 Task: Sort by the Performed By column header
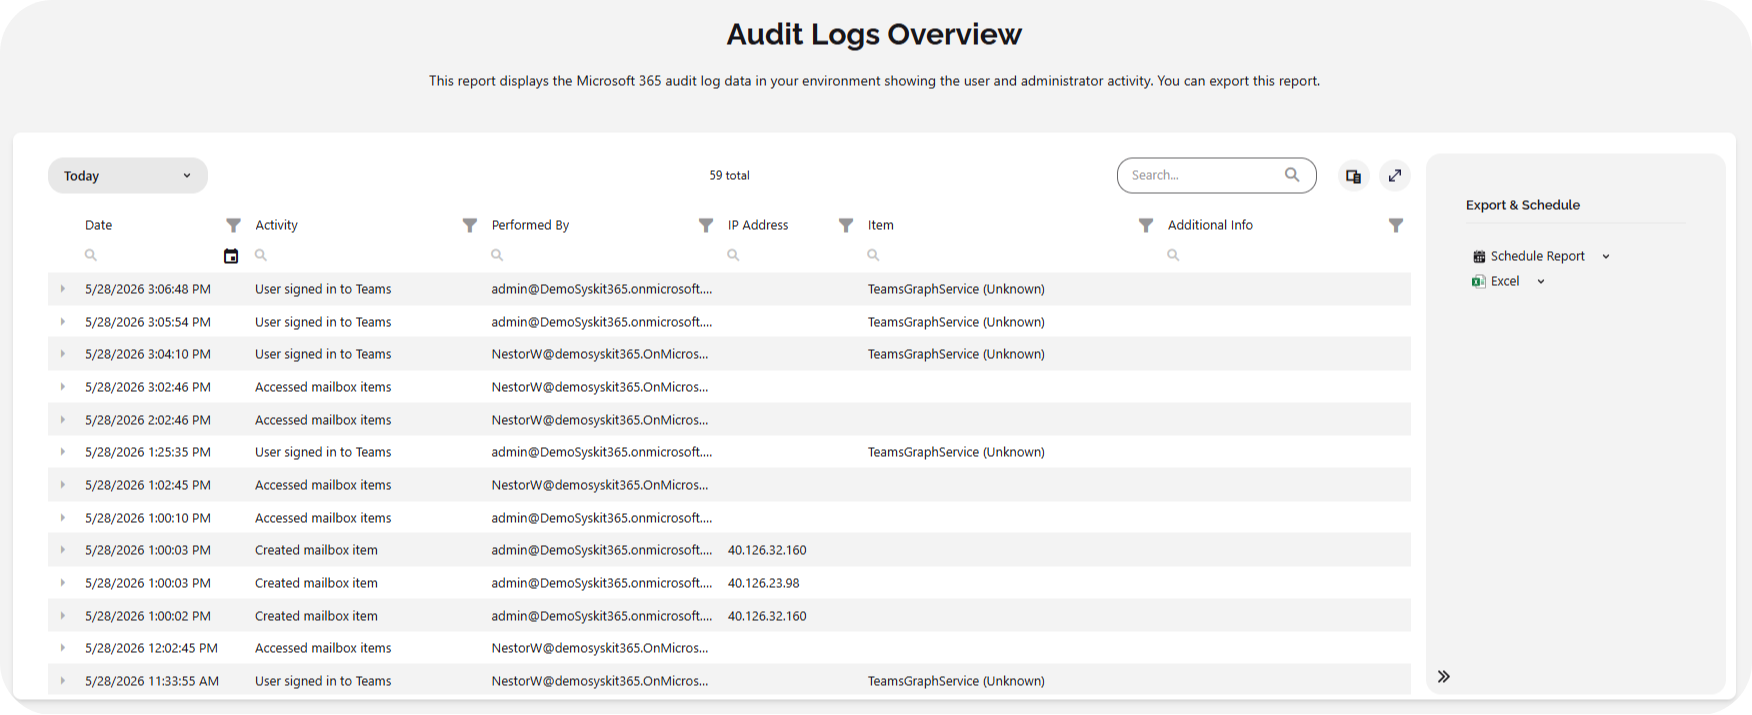[530, 225]
